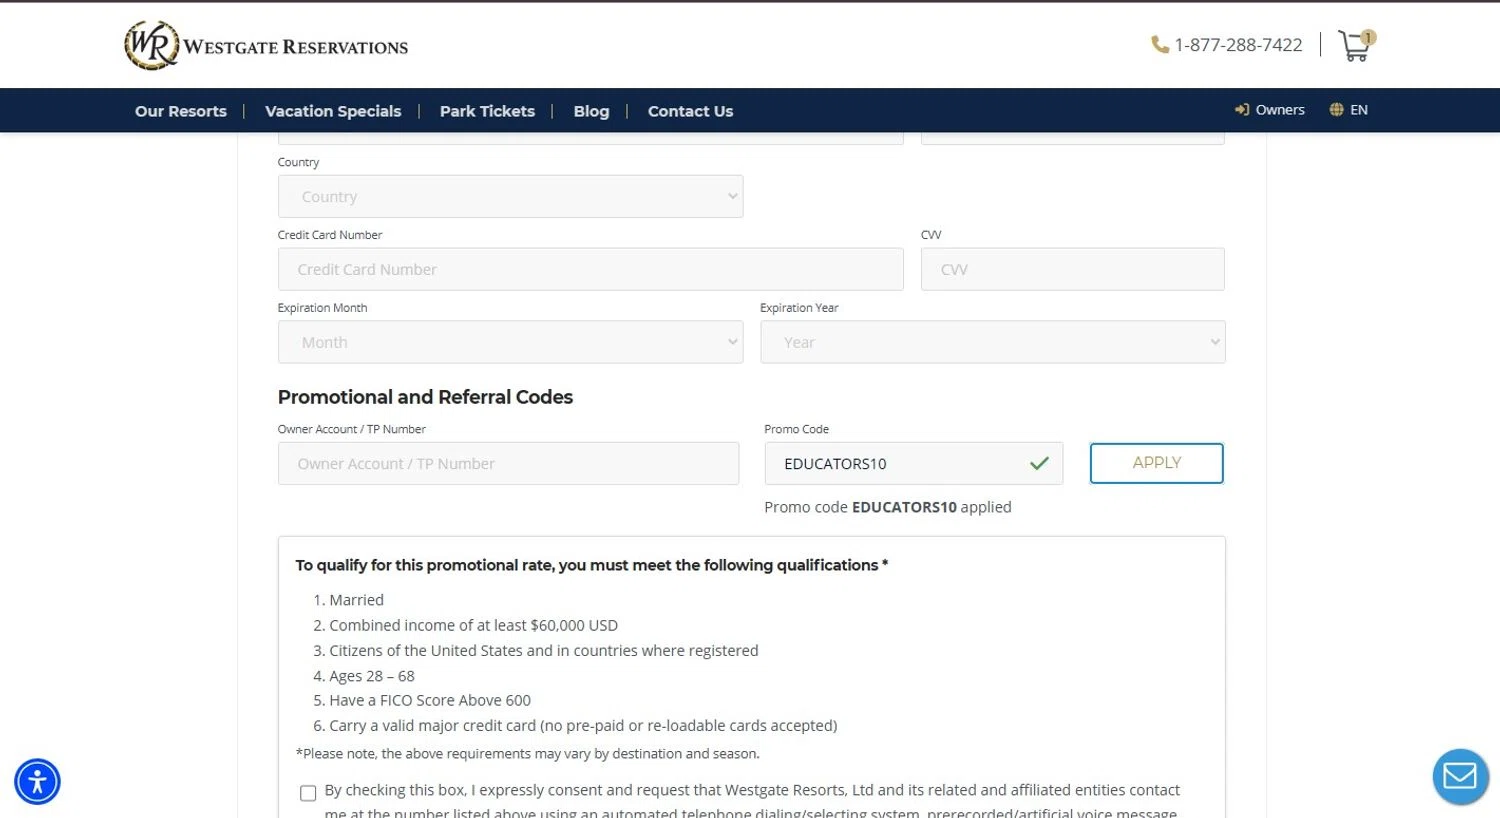This screenshot has width=1500, height=818.
Task: Open the email contact chat bubble
Action: (x=1460, y=776)
